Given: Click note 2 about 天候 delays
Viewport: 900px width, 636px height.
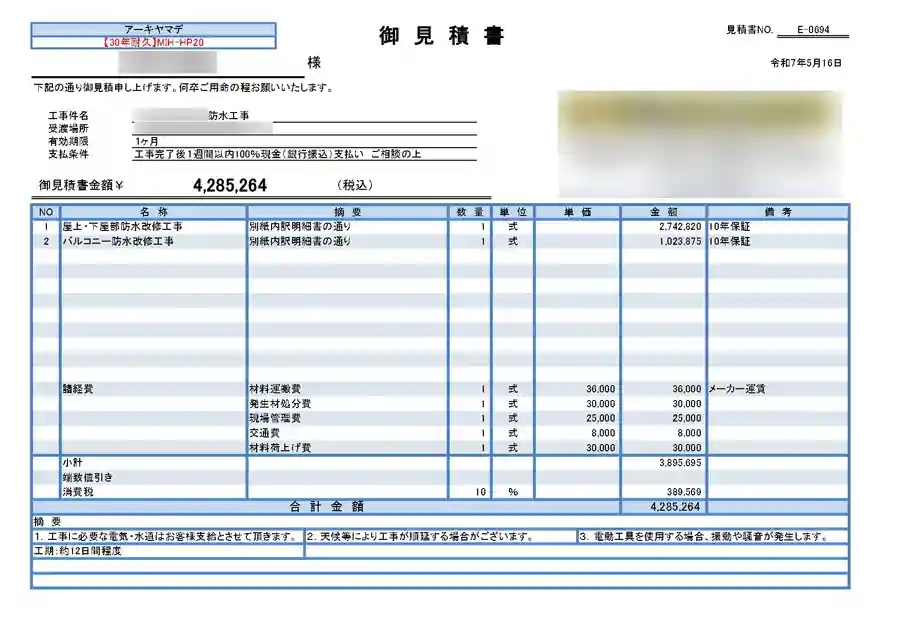Looking at the screenshot, I should tap(420, 537).
